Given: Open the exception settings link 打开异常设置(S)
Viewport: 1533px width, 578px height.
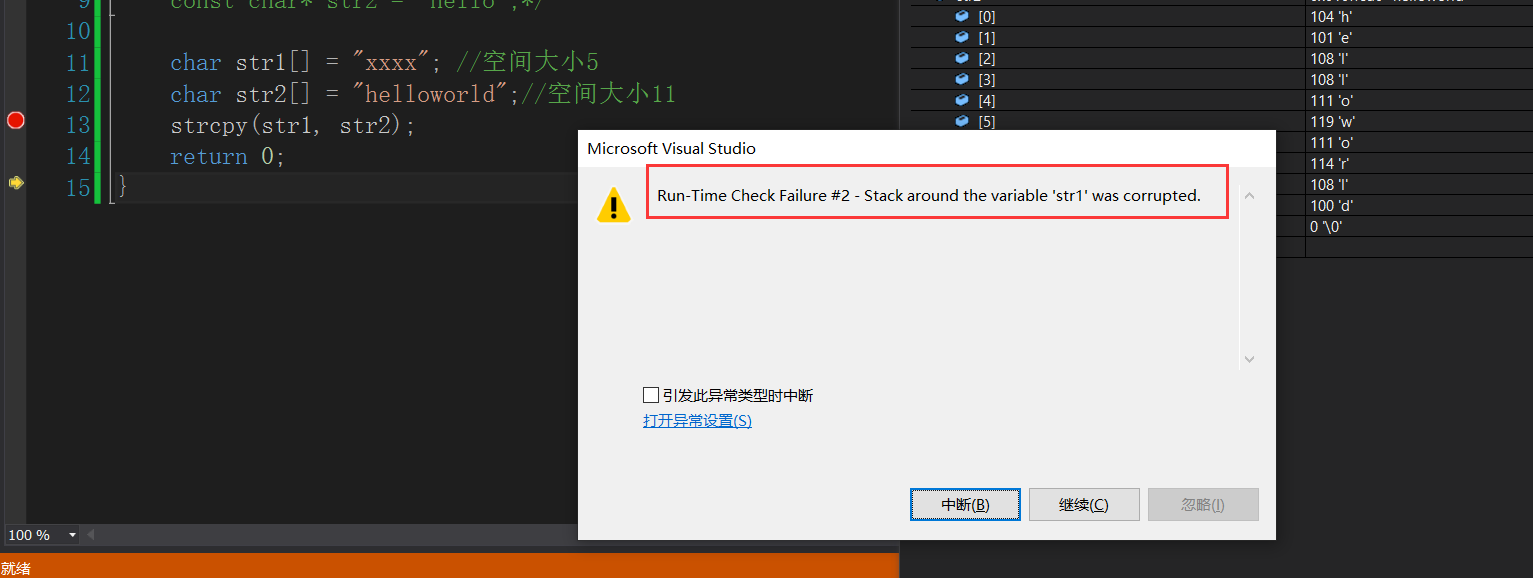Looking at the screenshot, I should (697, 421).
